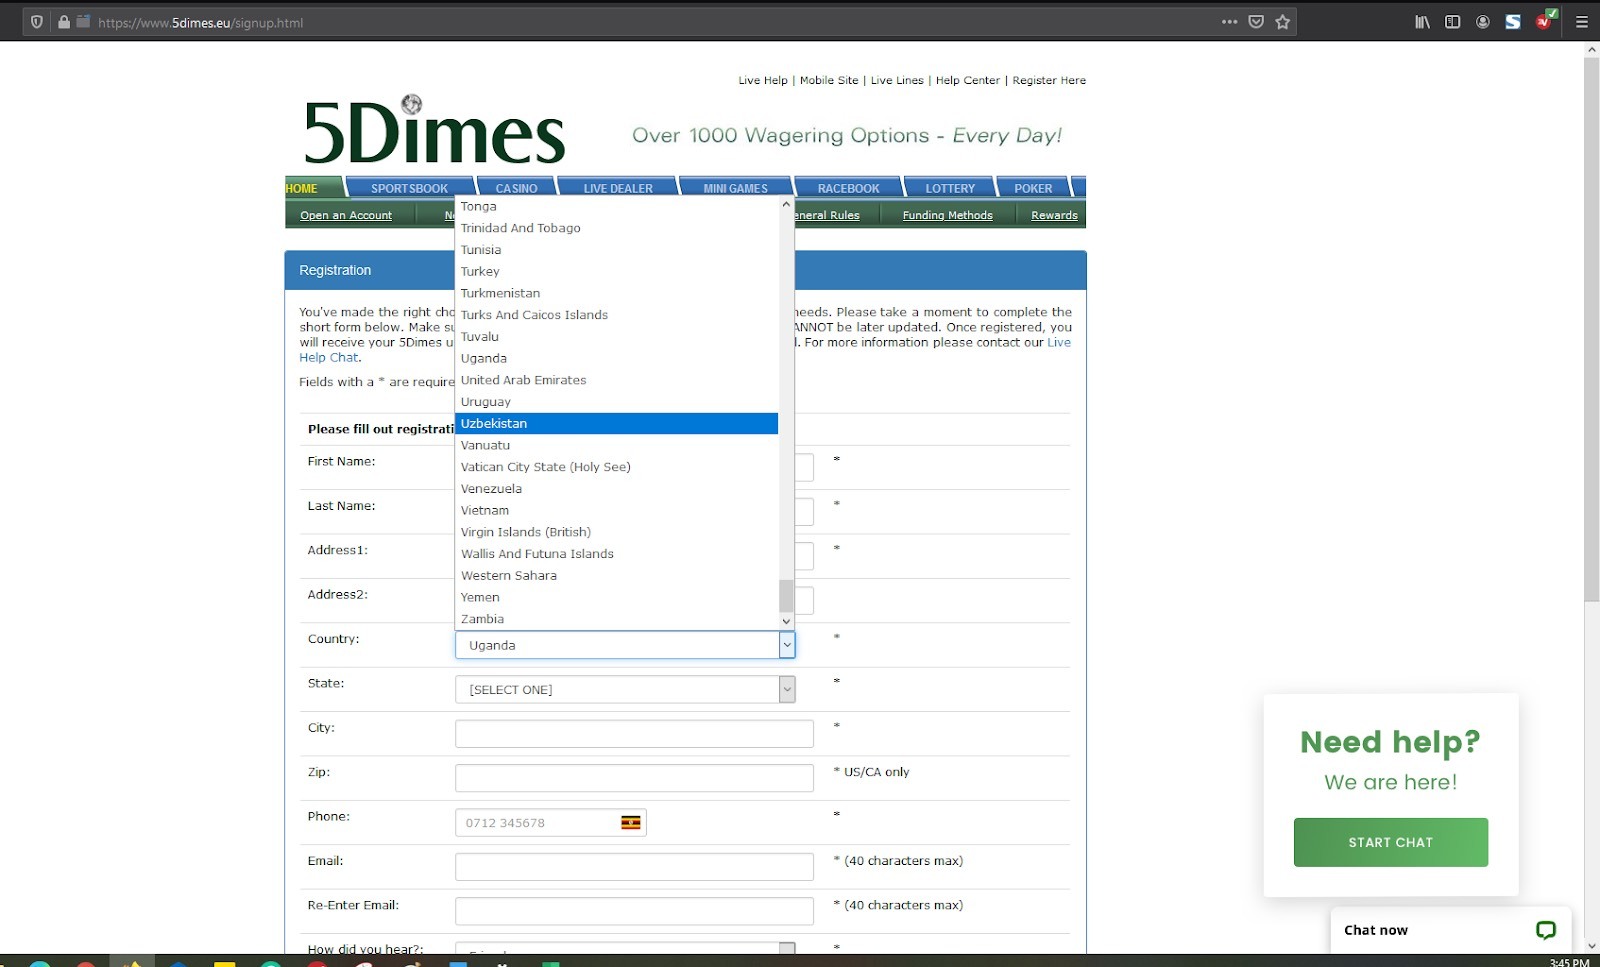This screenshot has height=967, width=1600.
Task: Click the padlock site security icon
Action: (64, 22)
